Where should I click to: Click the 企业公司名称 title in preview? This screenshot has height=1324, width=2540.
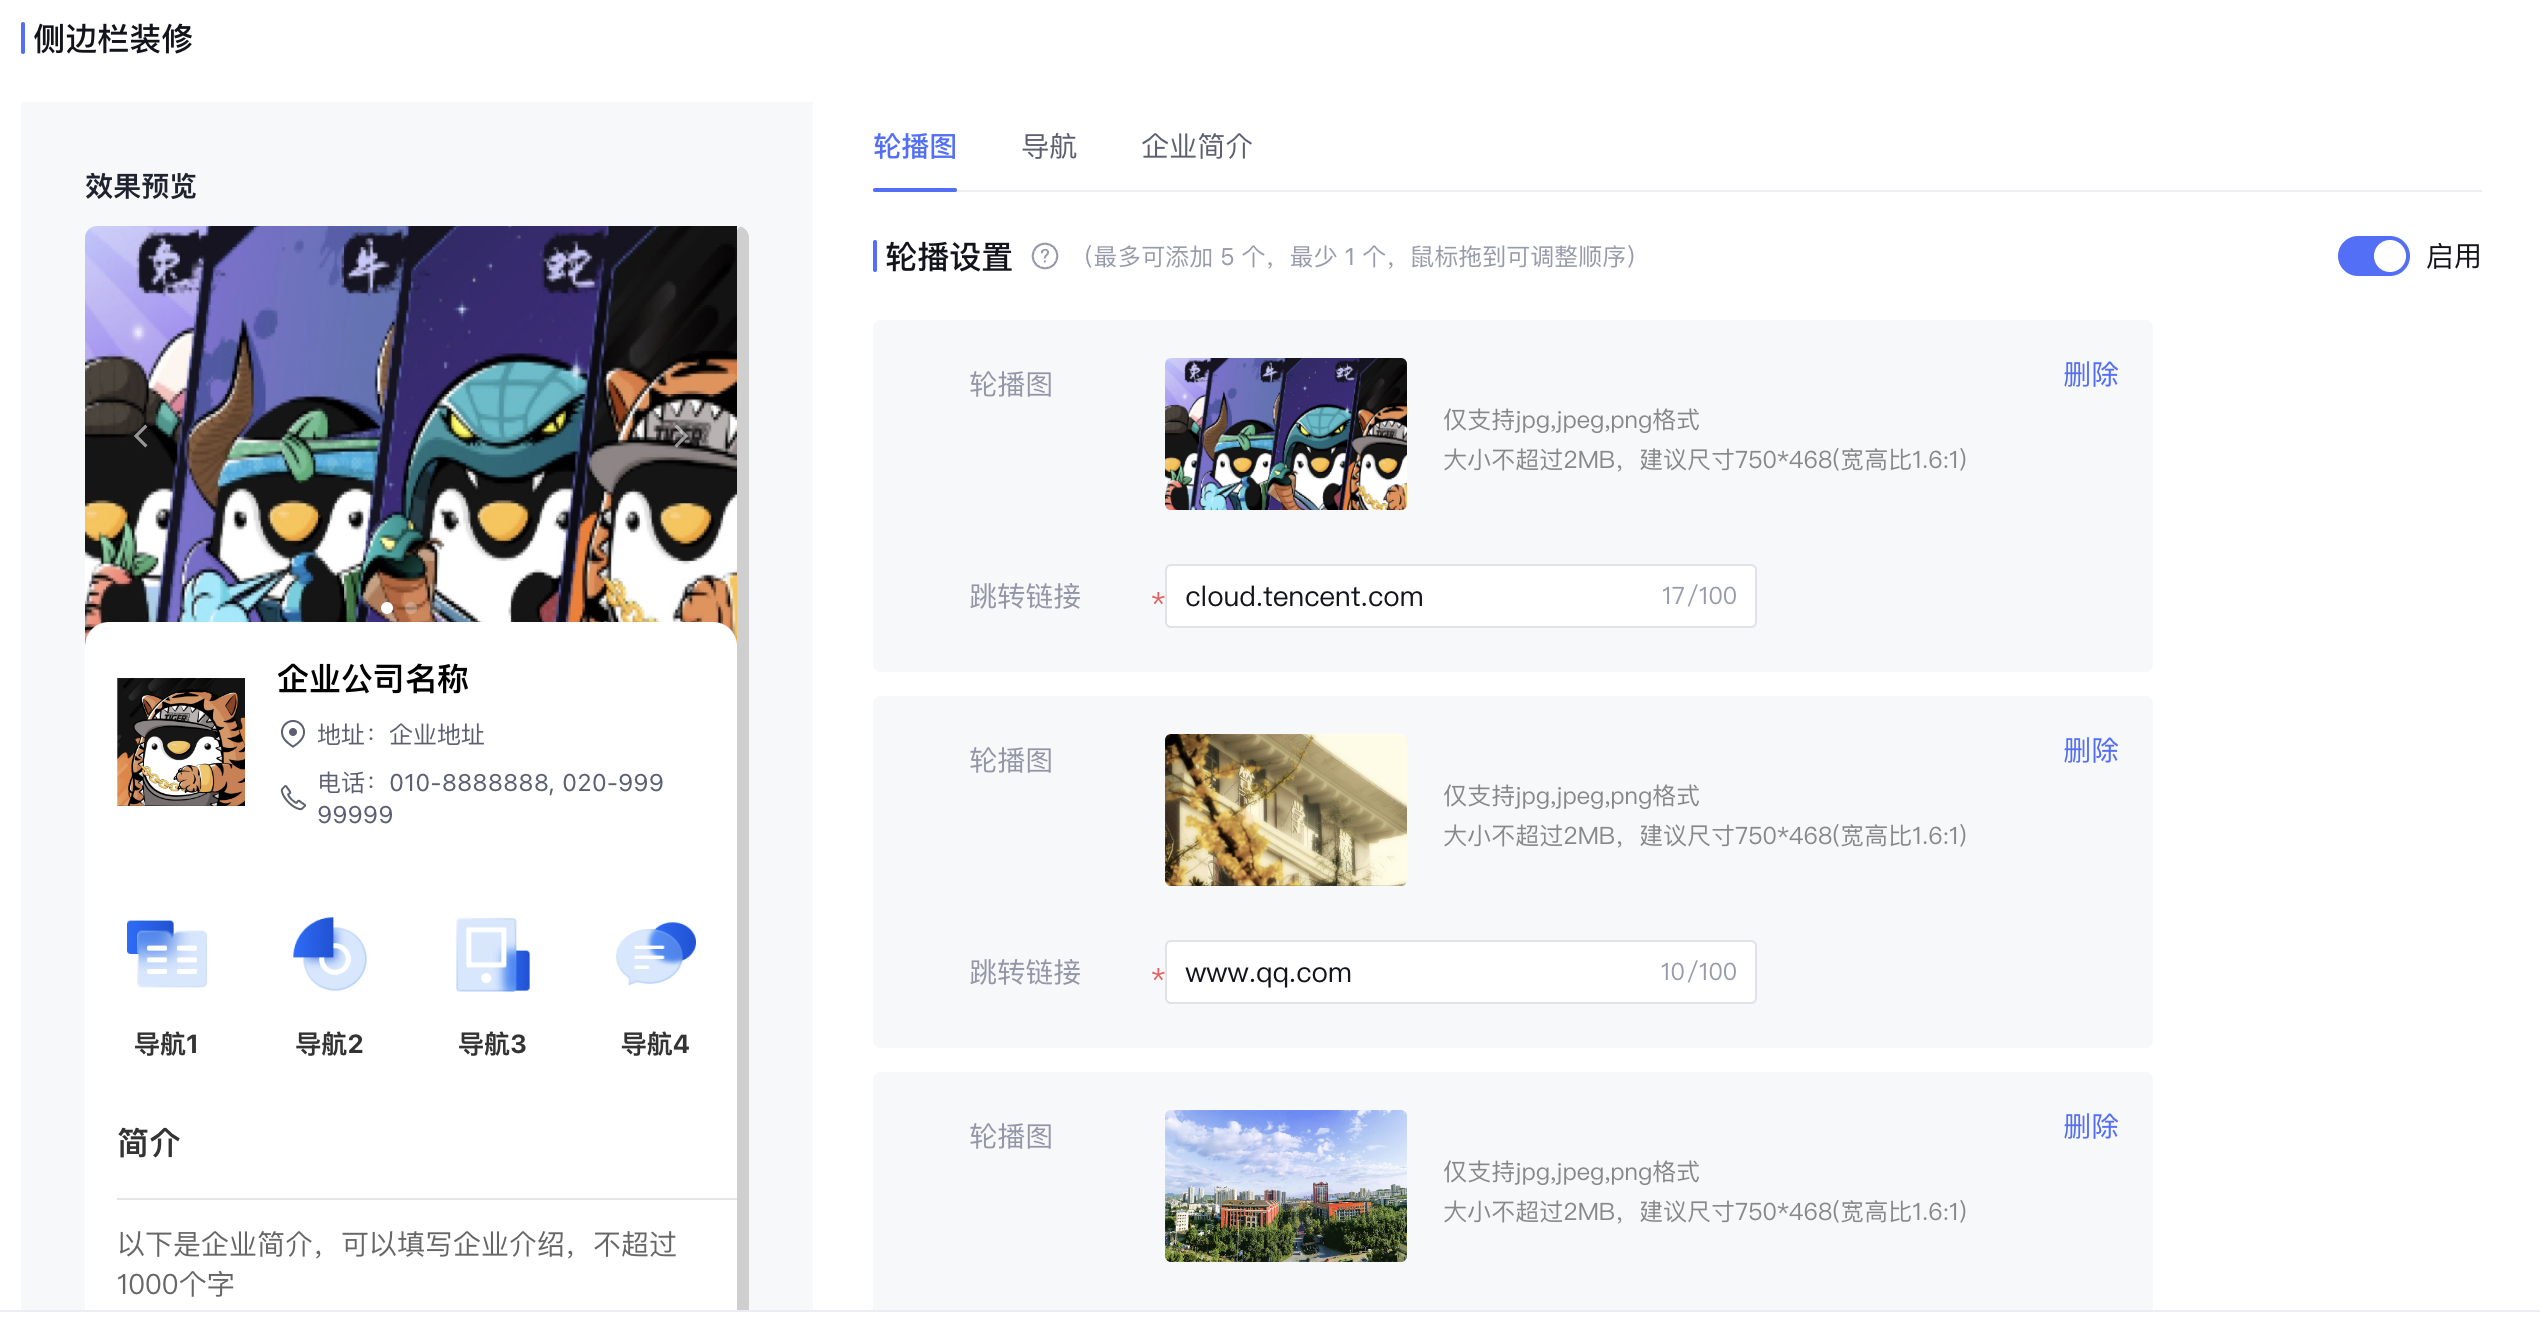(x=373, y=679)
